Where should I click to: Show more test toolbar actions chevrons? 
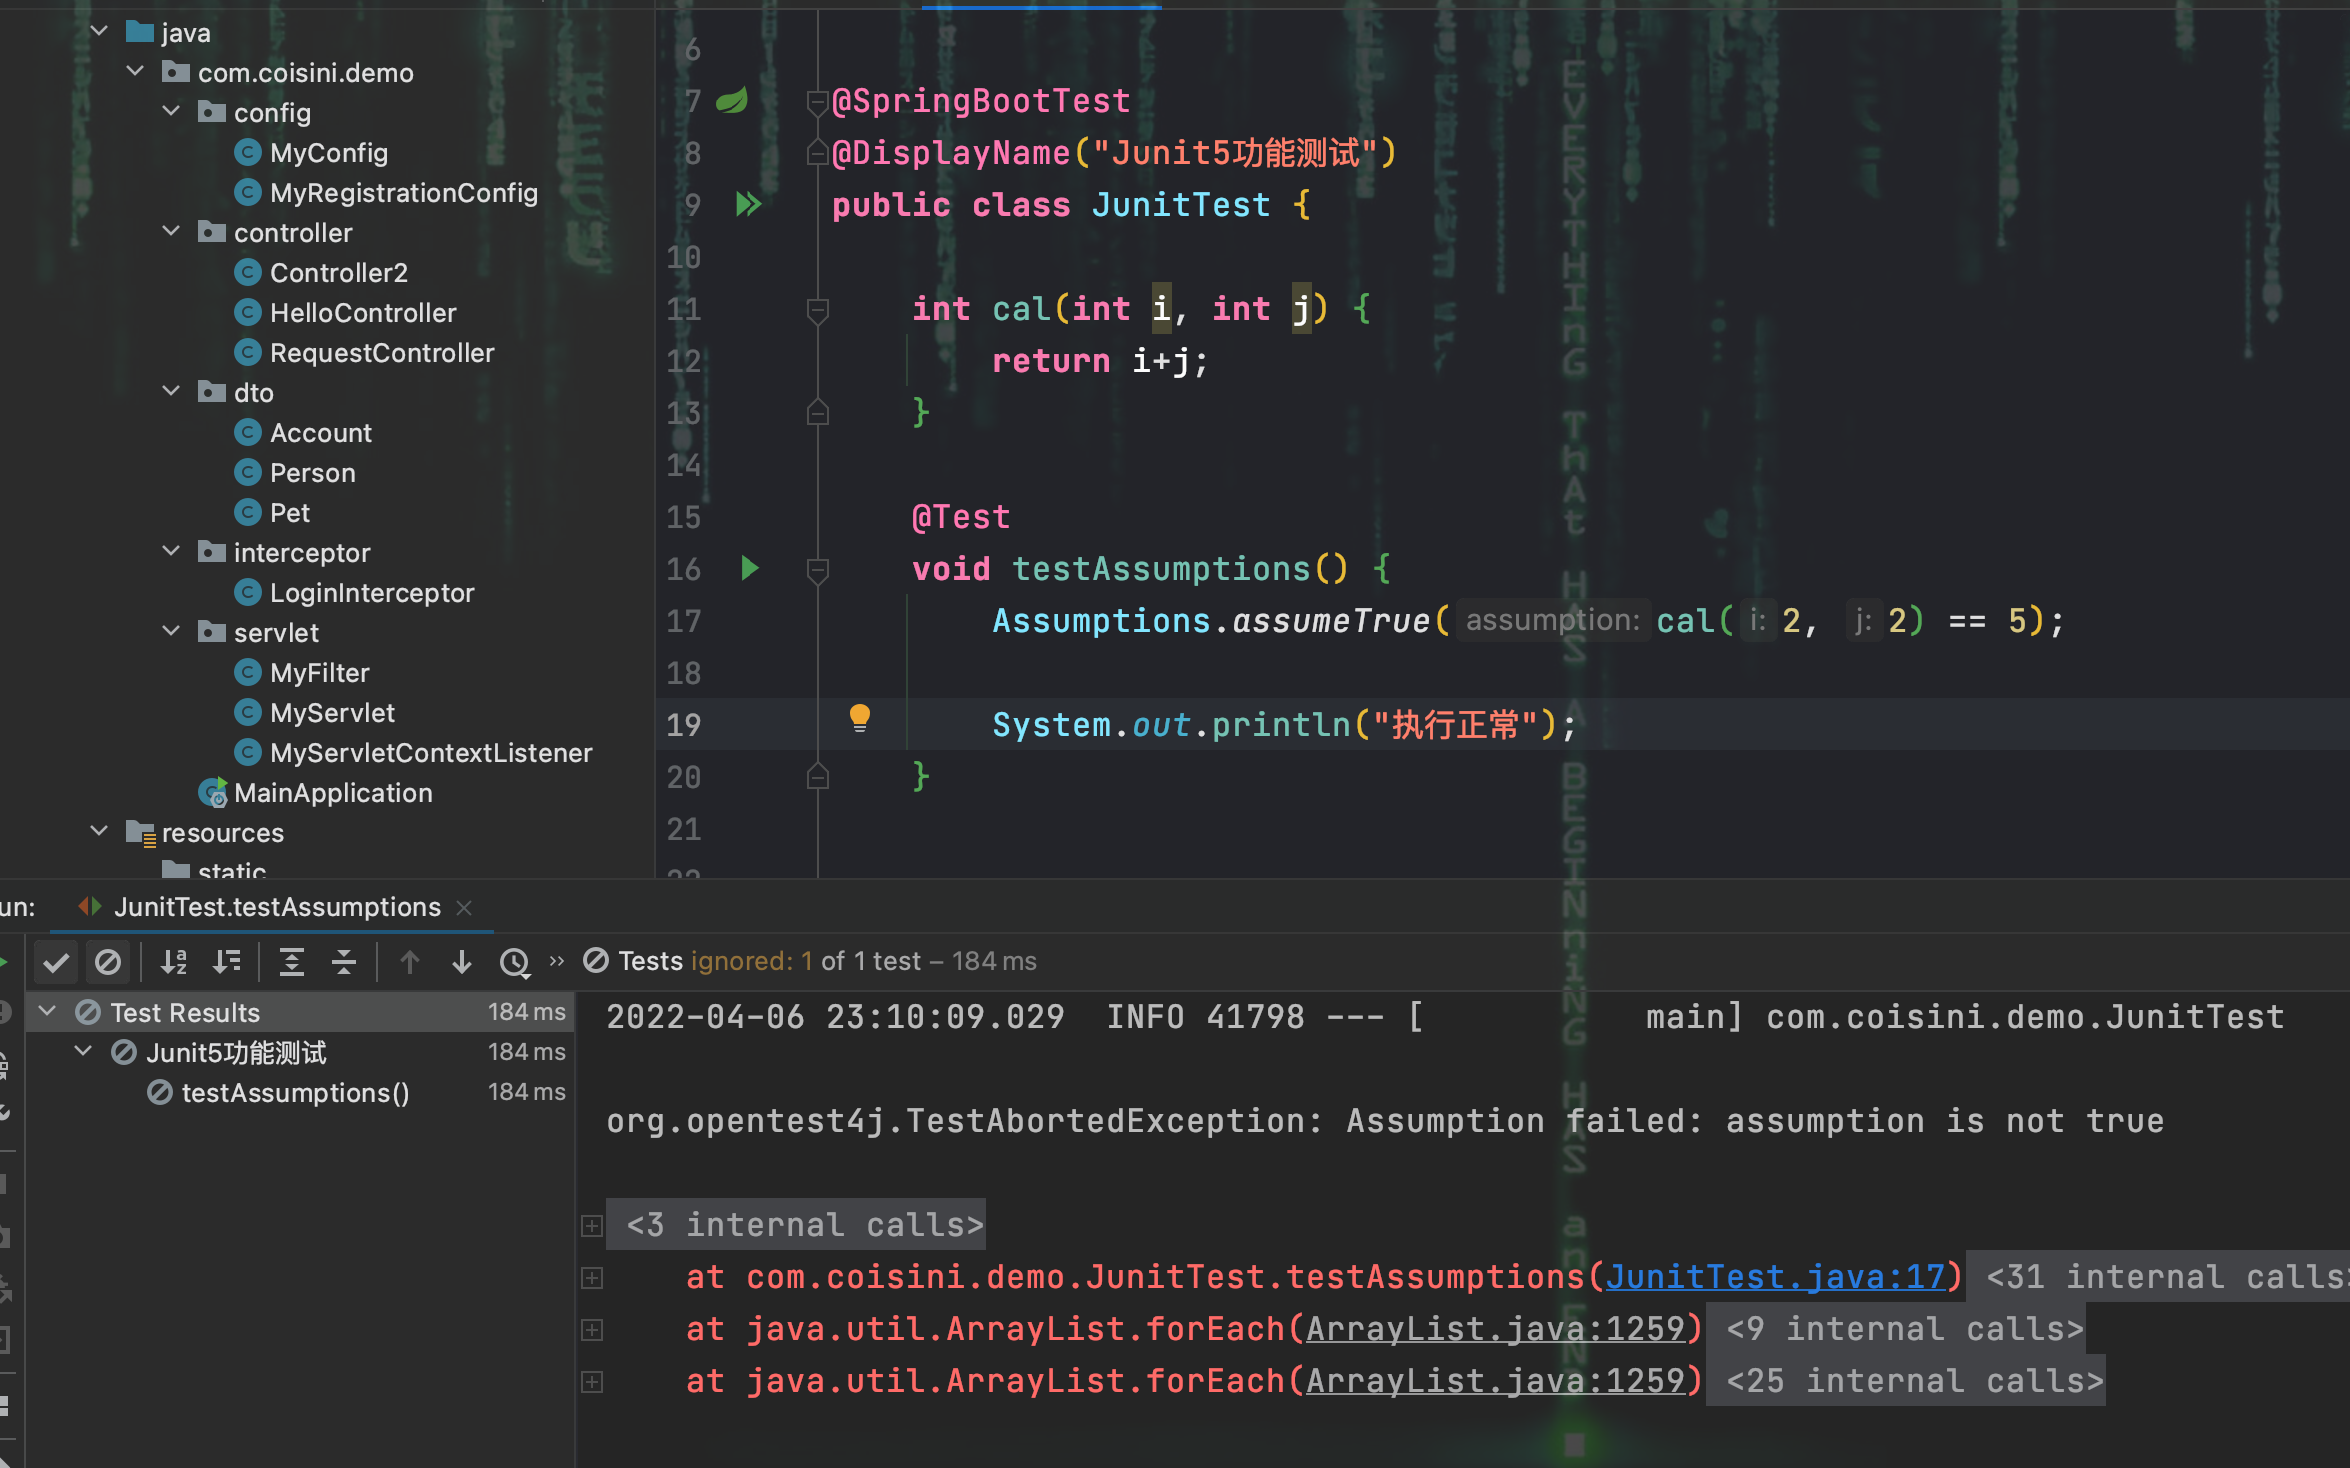557,961
